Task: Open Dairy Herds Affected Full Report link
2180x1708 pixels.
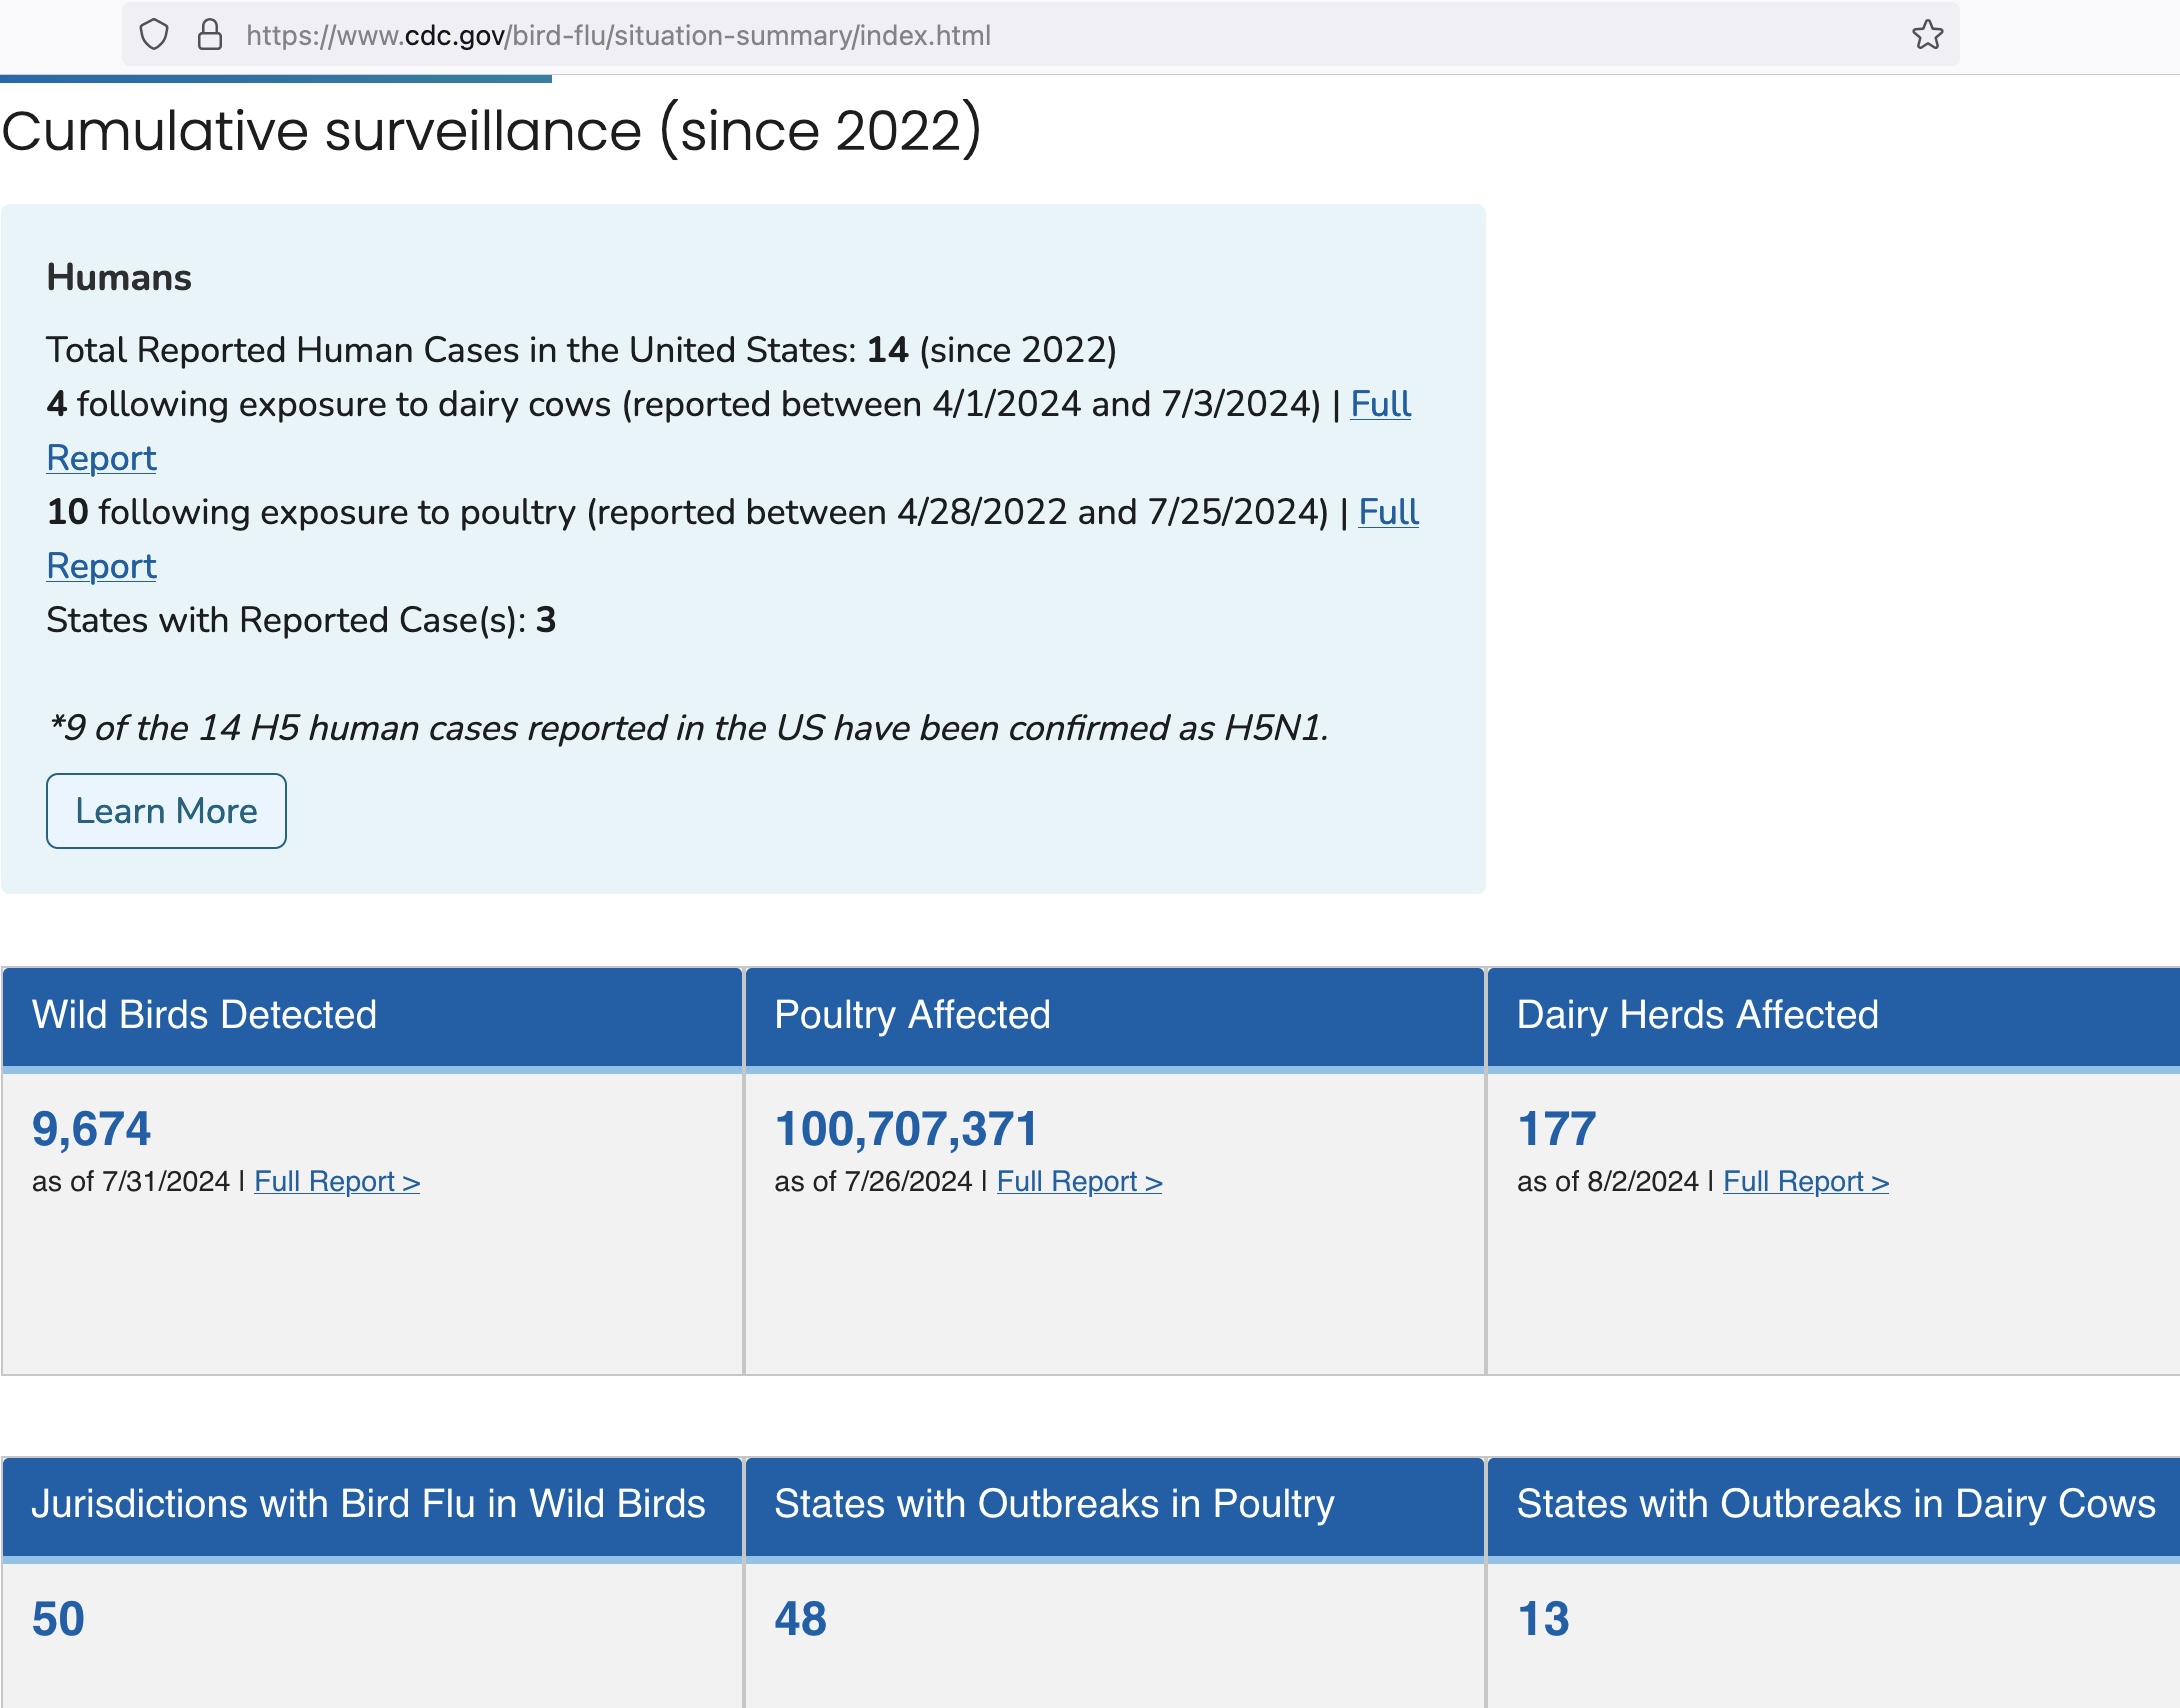Action: (x=1805, y=1181)
